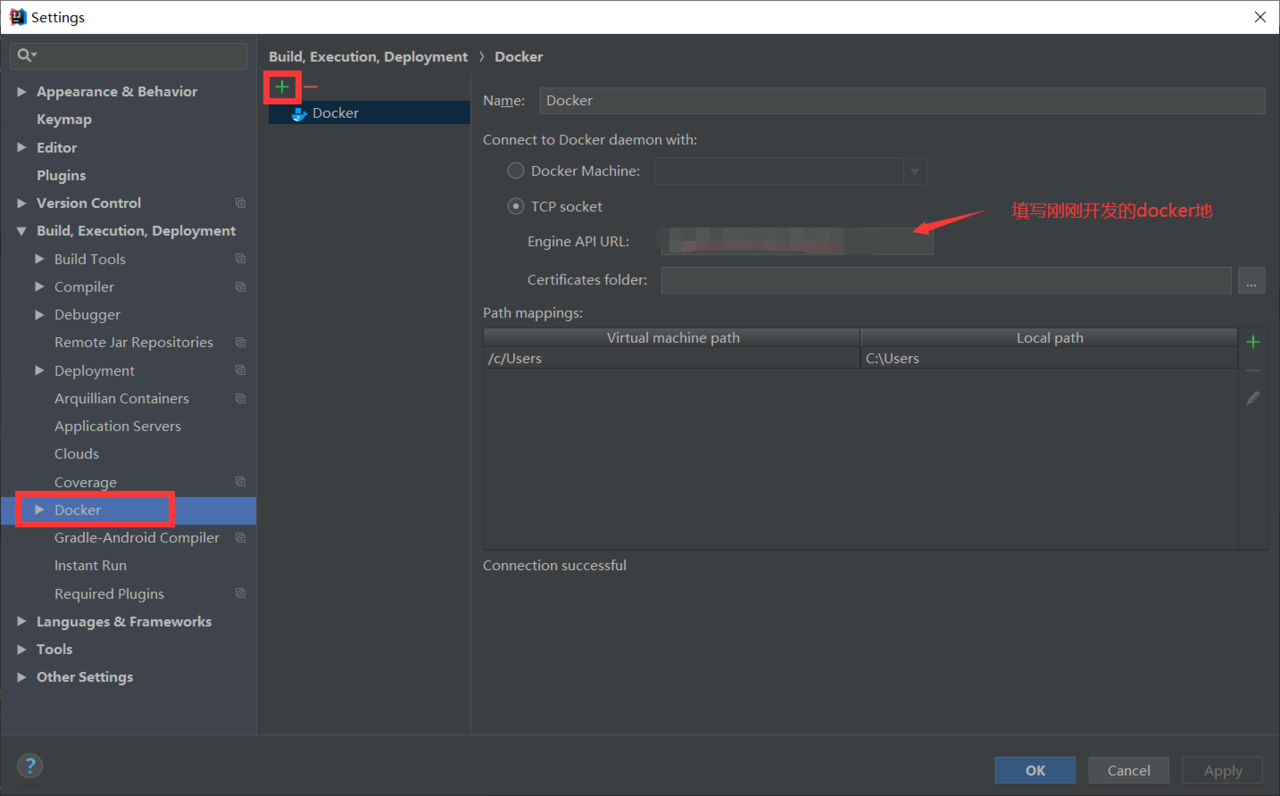Click Local path column header

[1049, 338]
